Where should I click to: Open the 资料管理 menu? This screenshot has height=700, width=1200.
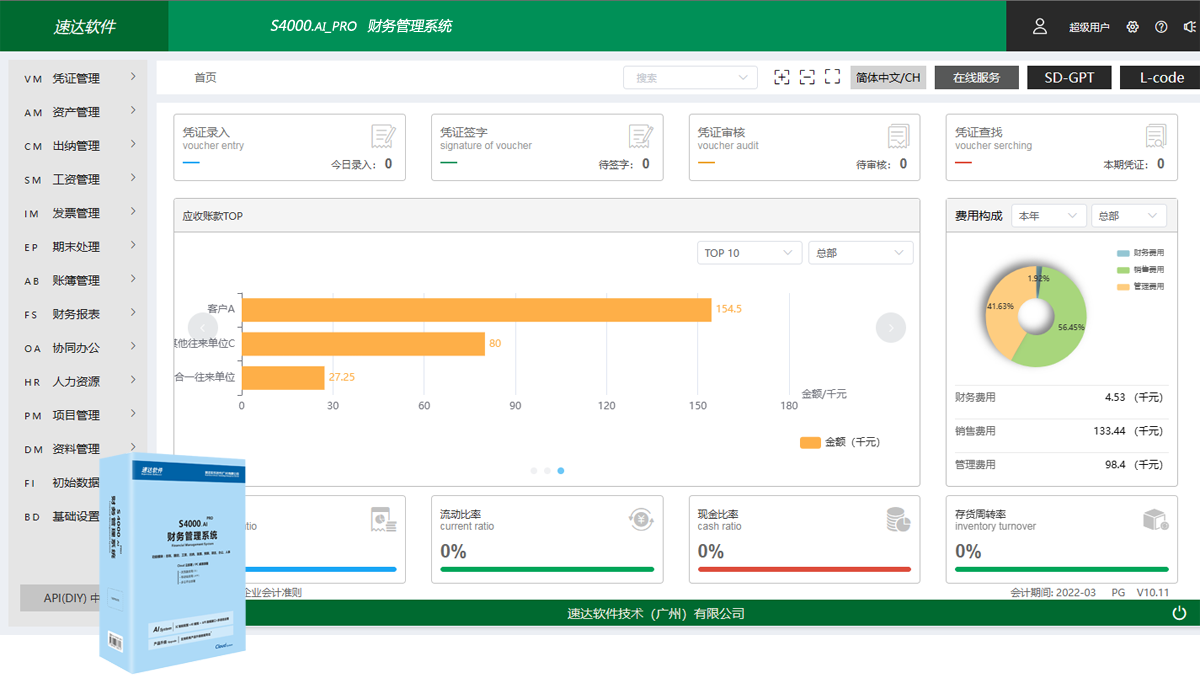click(x=78, y=449)
